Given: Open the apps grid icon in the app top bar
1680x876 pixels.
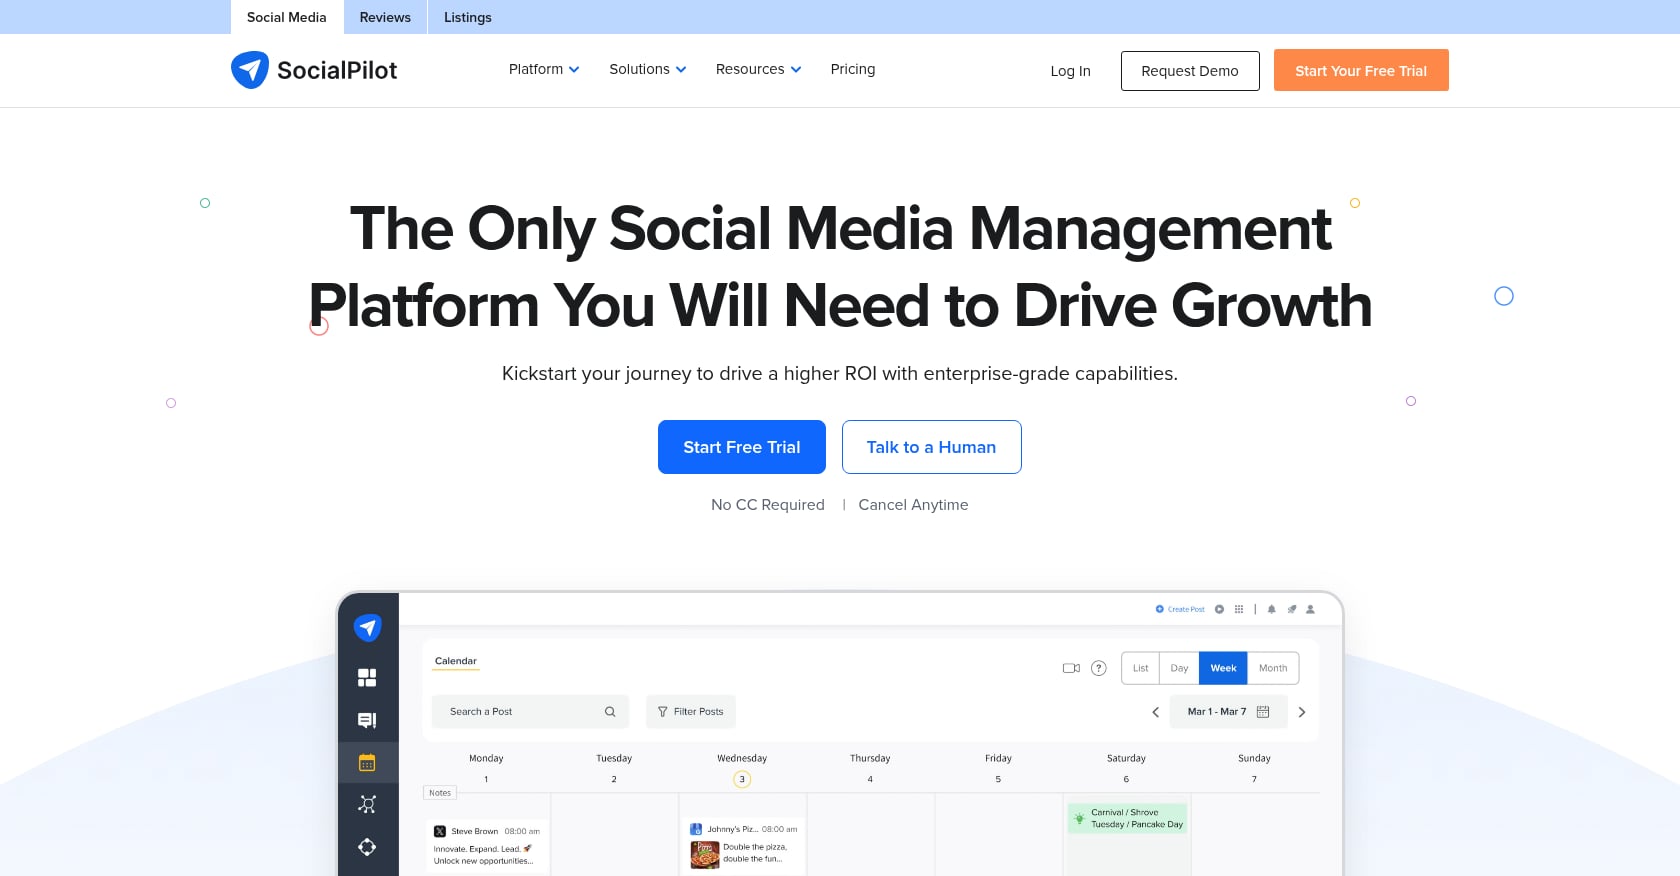Looking at the screenshot, I should [x=1239, y=609].
